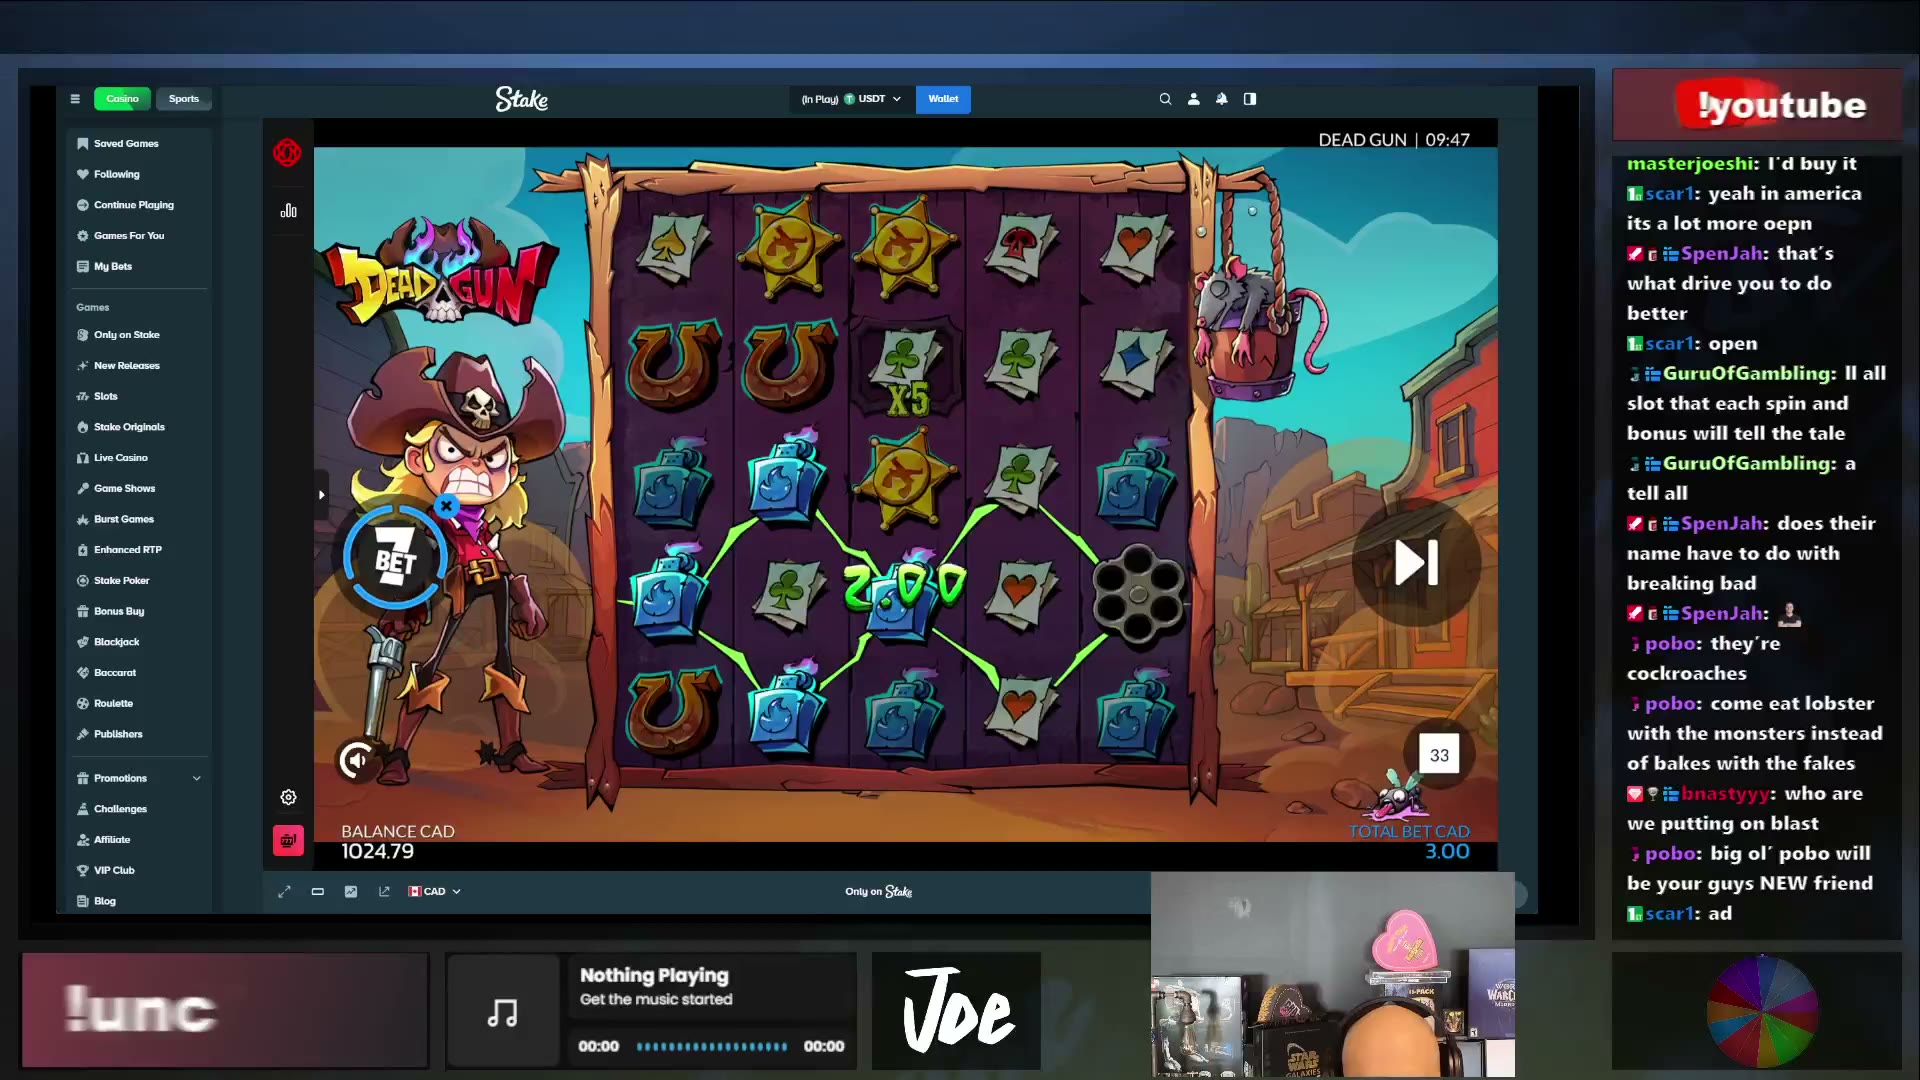This screenshot has height=1080, width=1920.
Task: Click the music note icon in the player
Action: [502, 1013]
